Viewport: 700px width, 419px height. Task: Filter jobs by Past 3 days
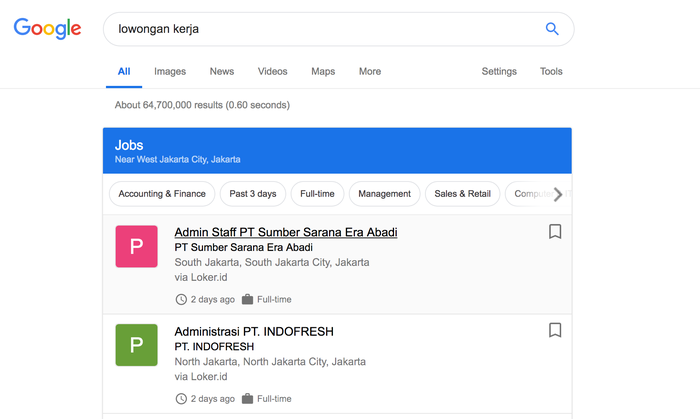click(x=253, y=194)
